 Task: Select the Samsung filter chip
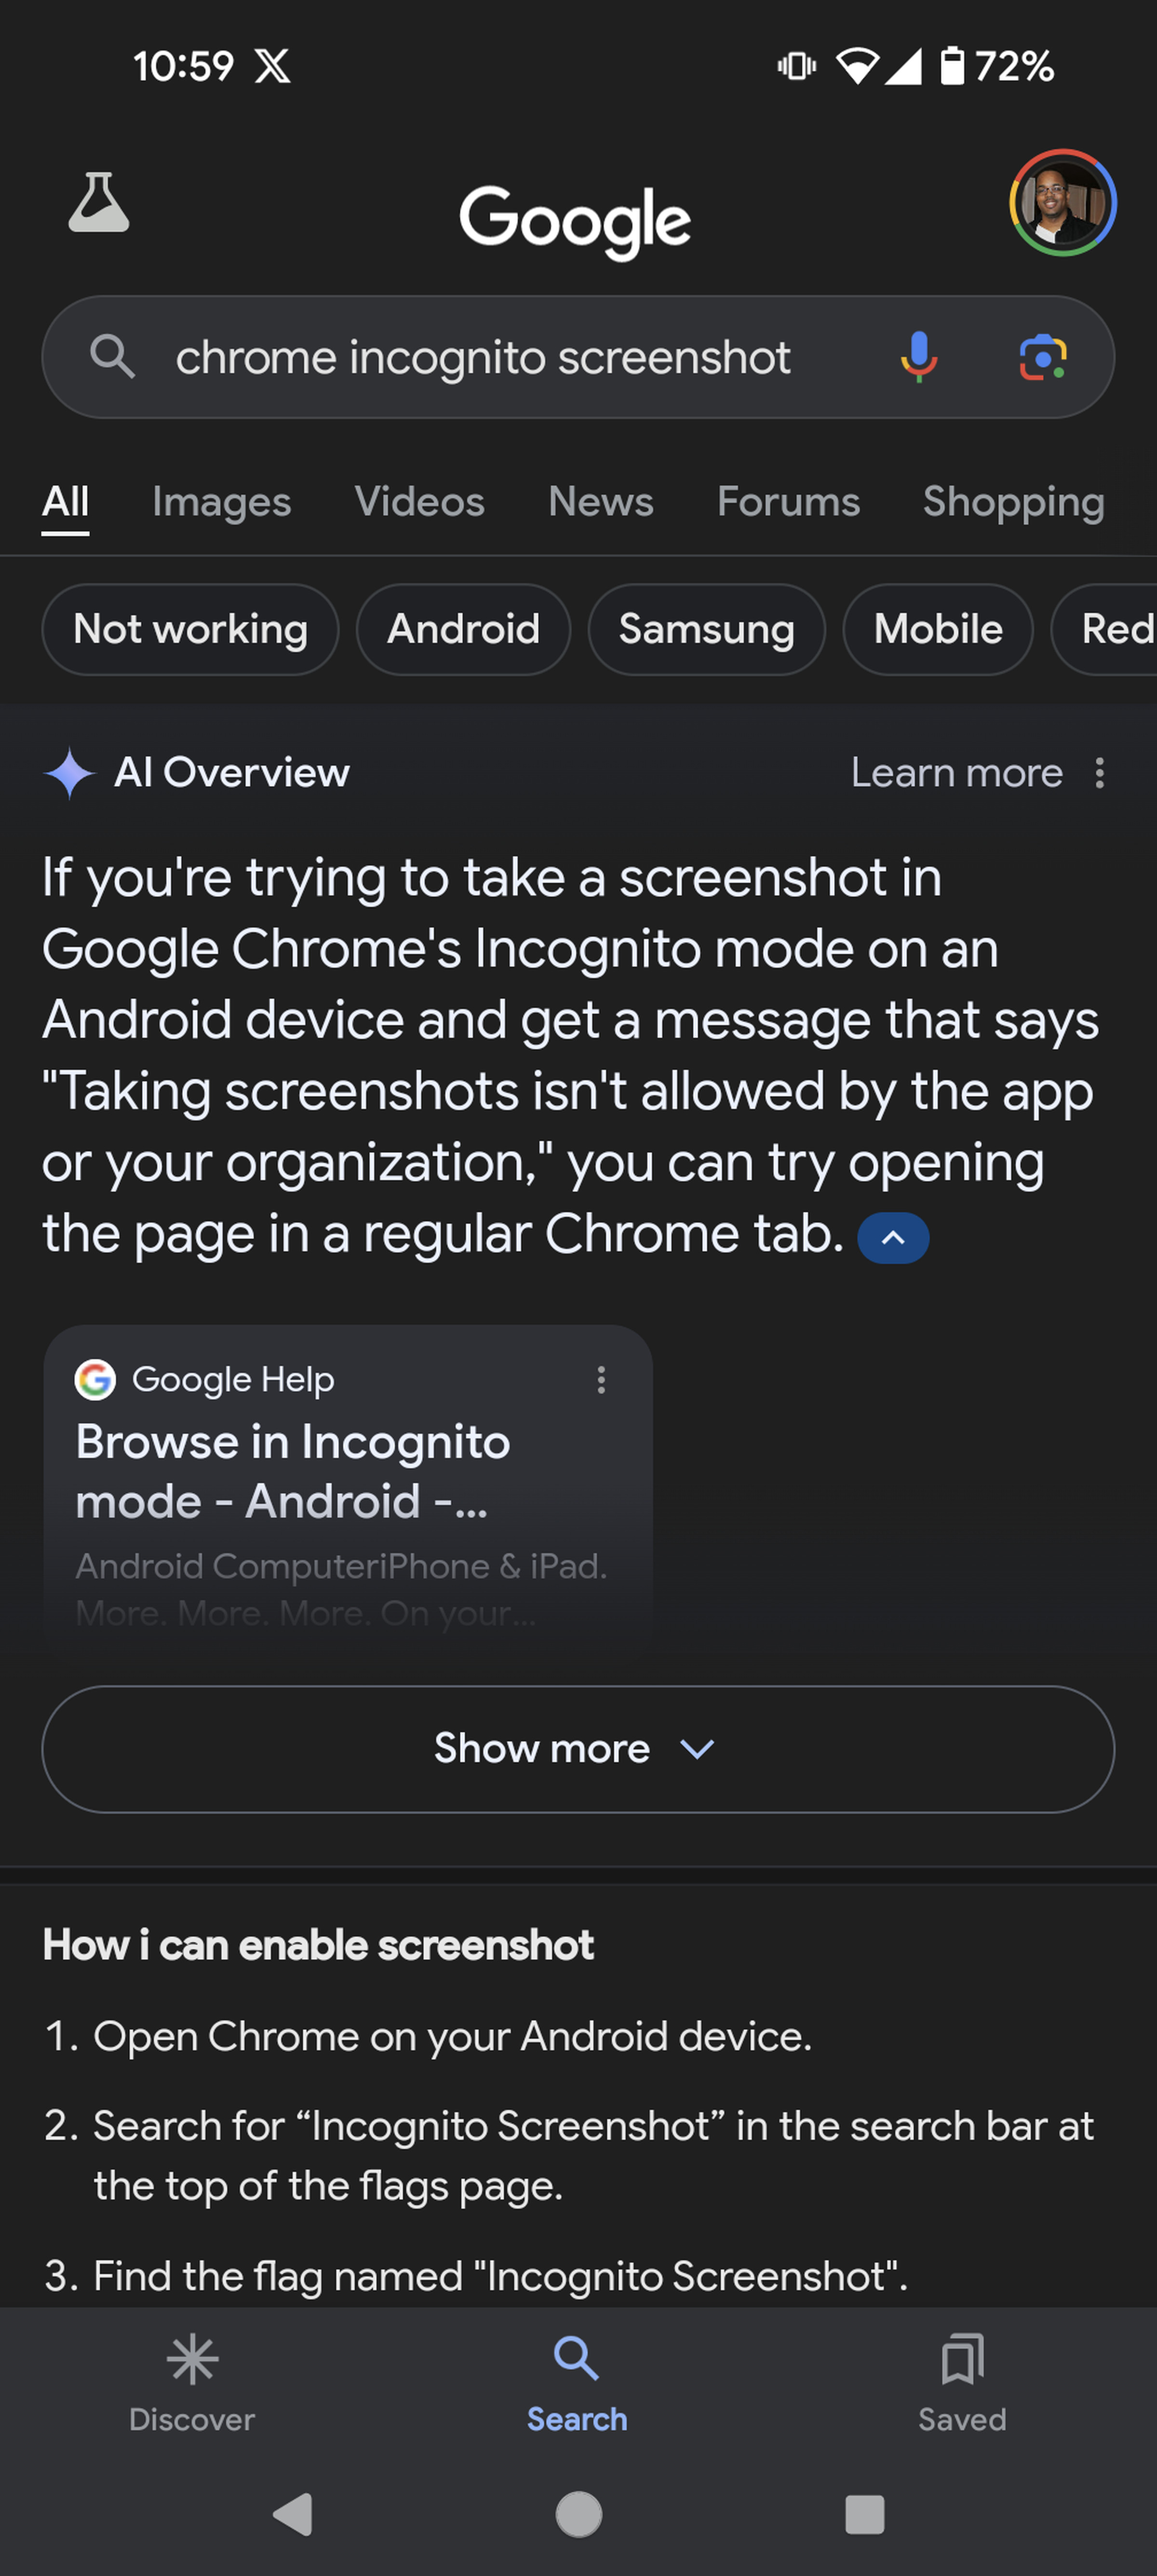[705, 629]
